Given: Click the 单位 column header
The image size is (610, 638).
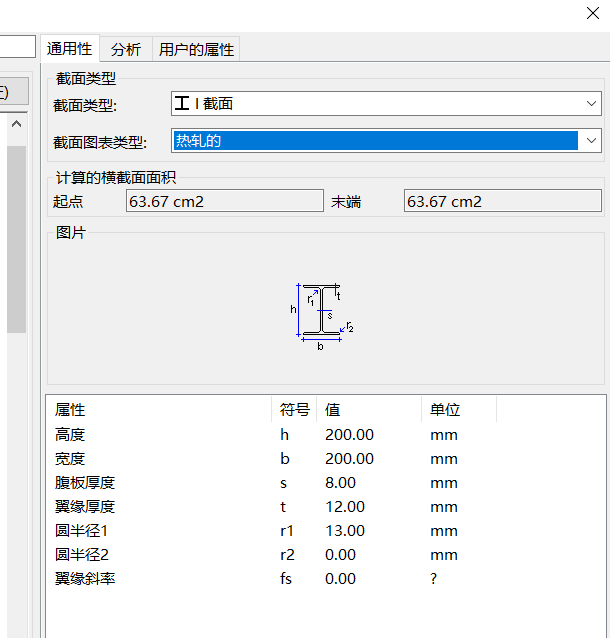Looking at the screenshot, I should [x=459, y=409].
